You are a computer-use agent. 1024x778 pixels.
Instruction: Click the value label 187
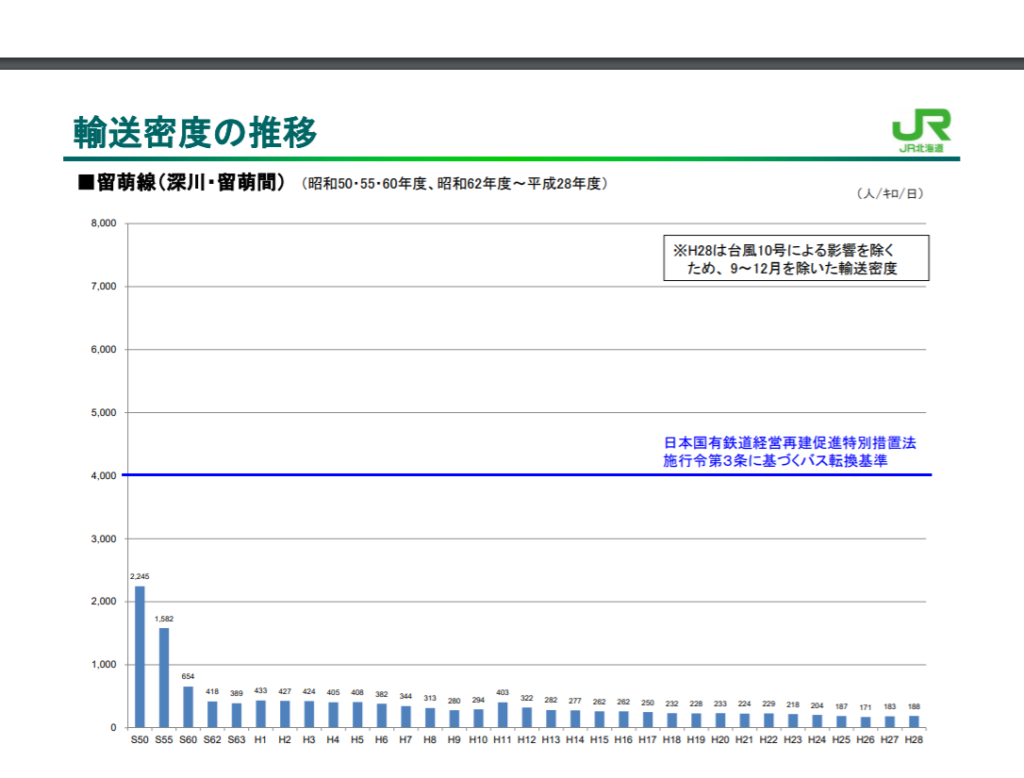pyautogui.click(x=841, y=706)
